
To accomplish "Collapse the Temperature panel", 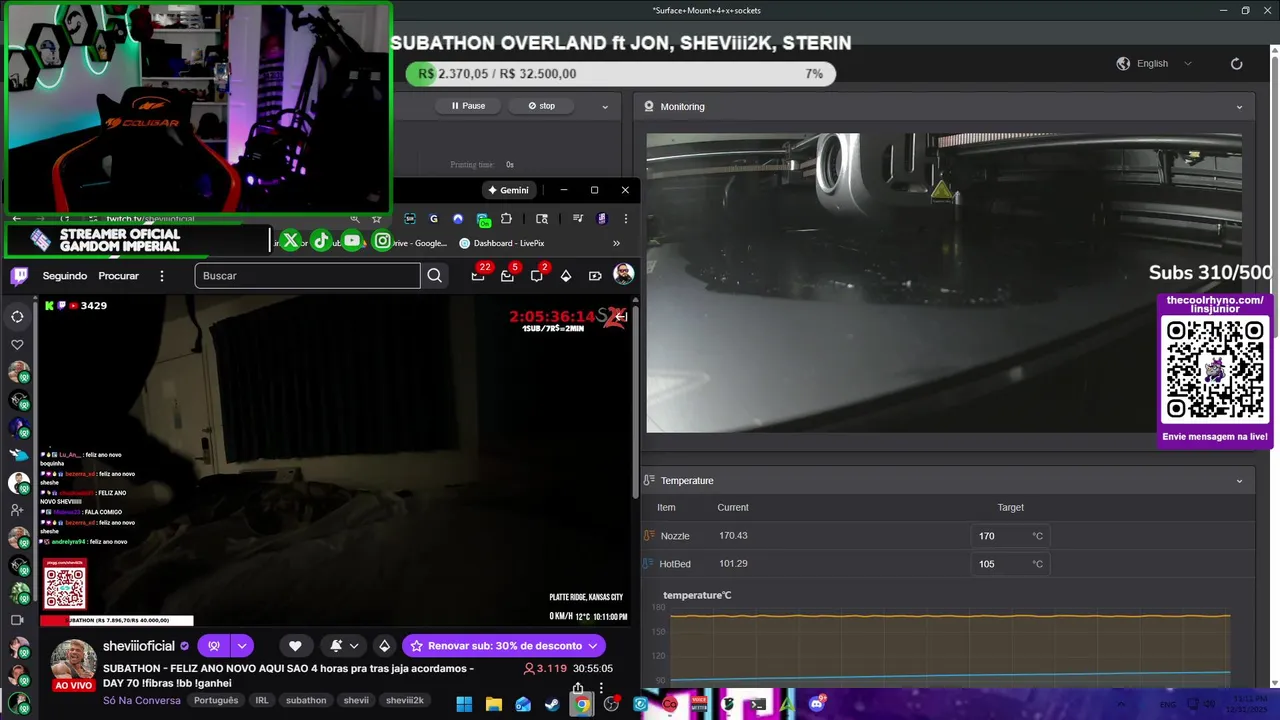I will tap(1239, 481).
